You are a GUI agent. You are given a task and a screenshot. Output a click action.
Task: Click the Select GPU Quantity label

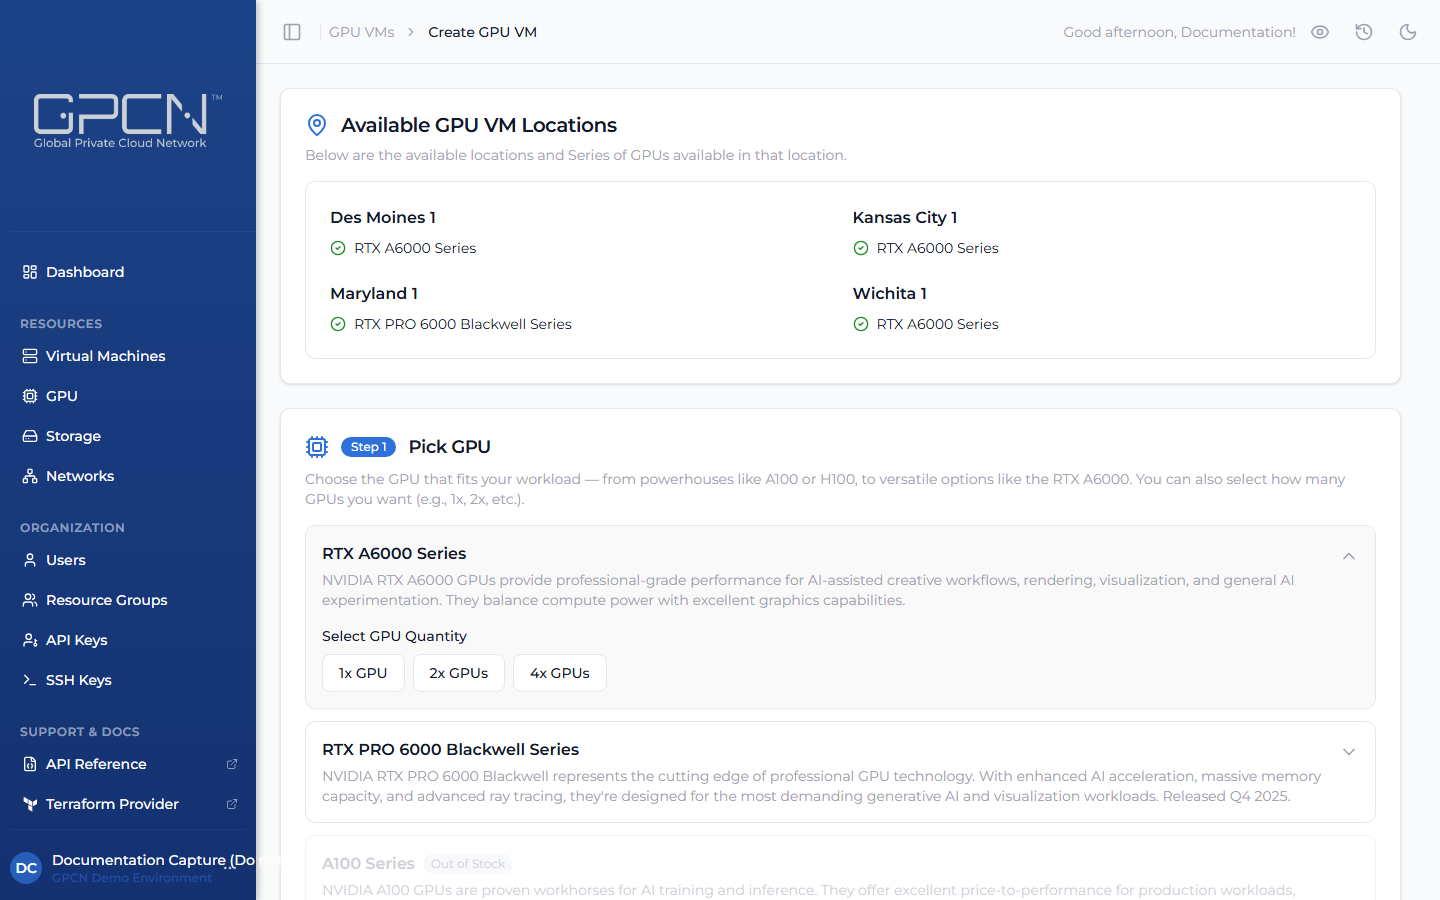pos(394,636)
